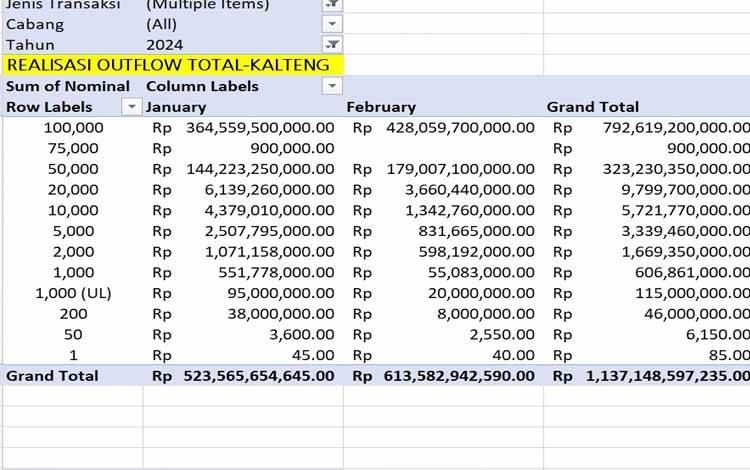Select the 10,000 row label

coord(73,210)
